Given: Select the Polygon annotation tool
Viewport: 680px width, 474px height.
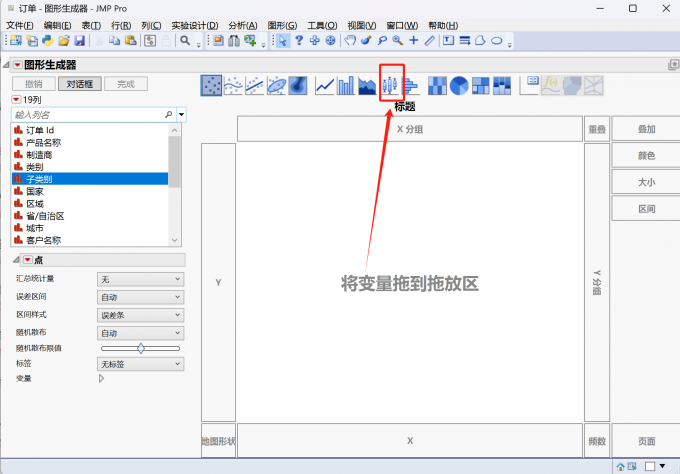Looking at the screenshot, I should (x=481, y=41).
